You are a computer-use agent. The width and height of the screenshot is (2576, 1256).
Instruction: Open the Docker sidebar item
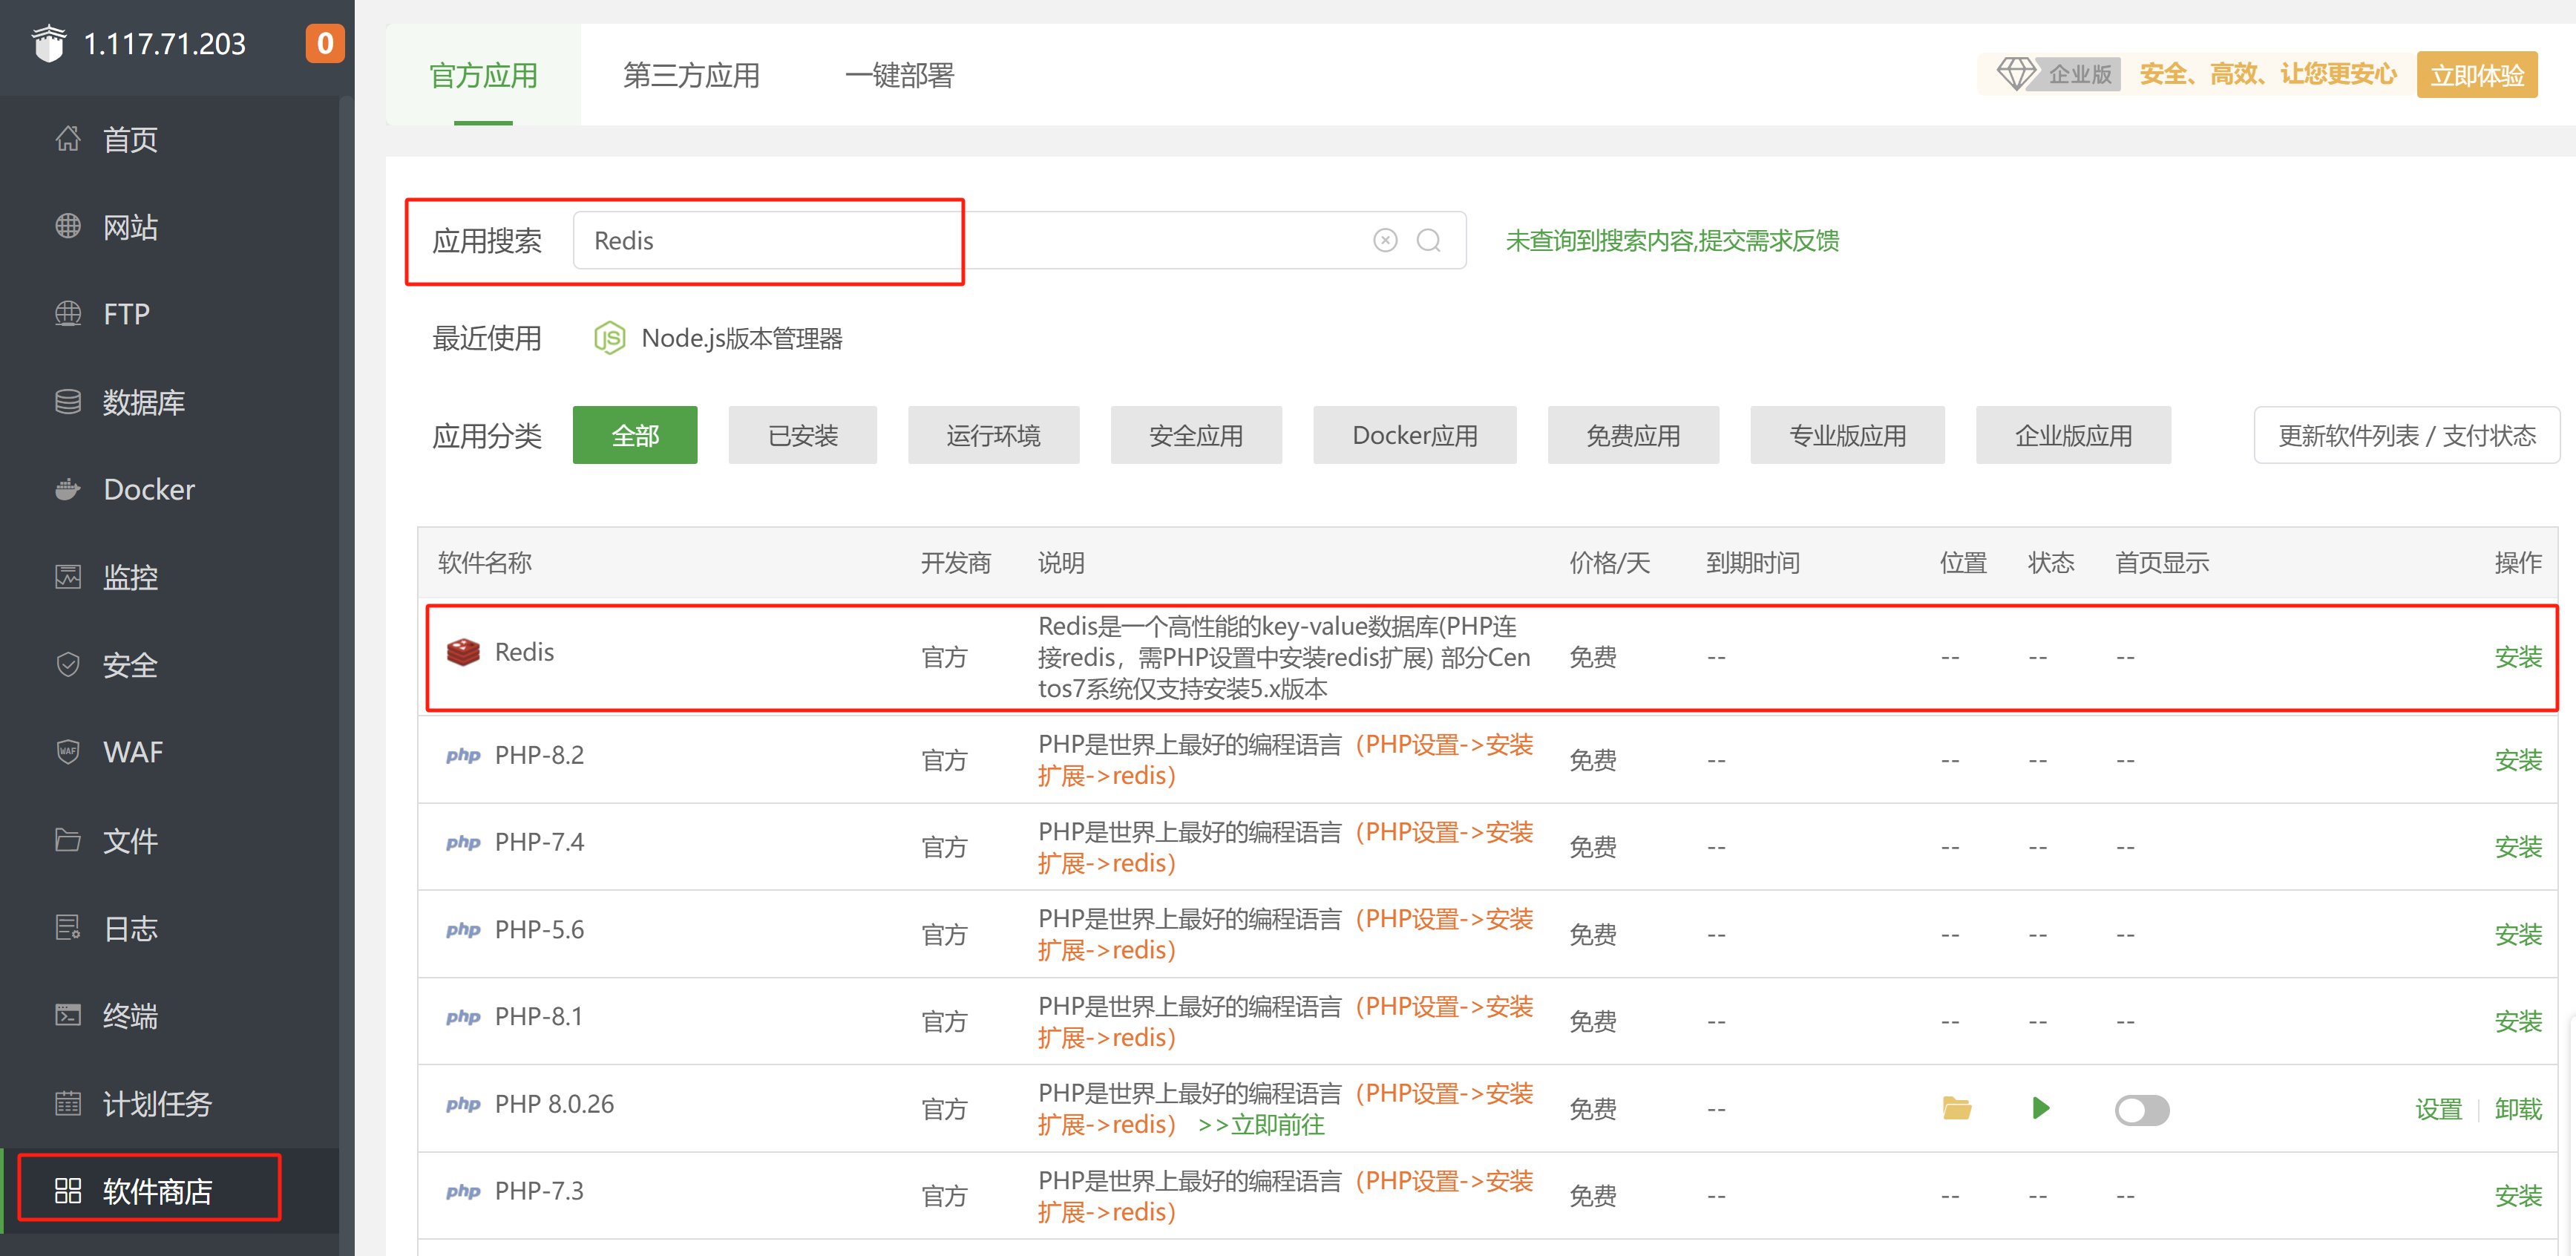[x=149, y=489]
